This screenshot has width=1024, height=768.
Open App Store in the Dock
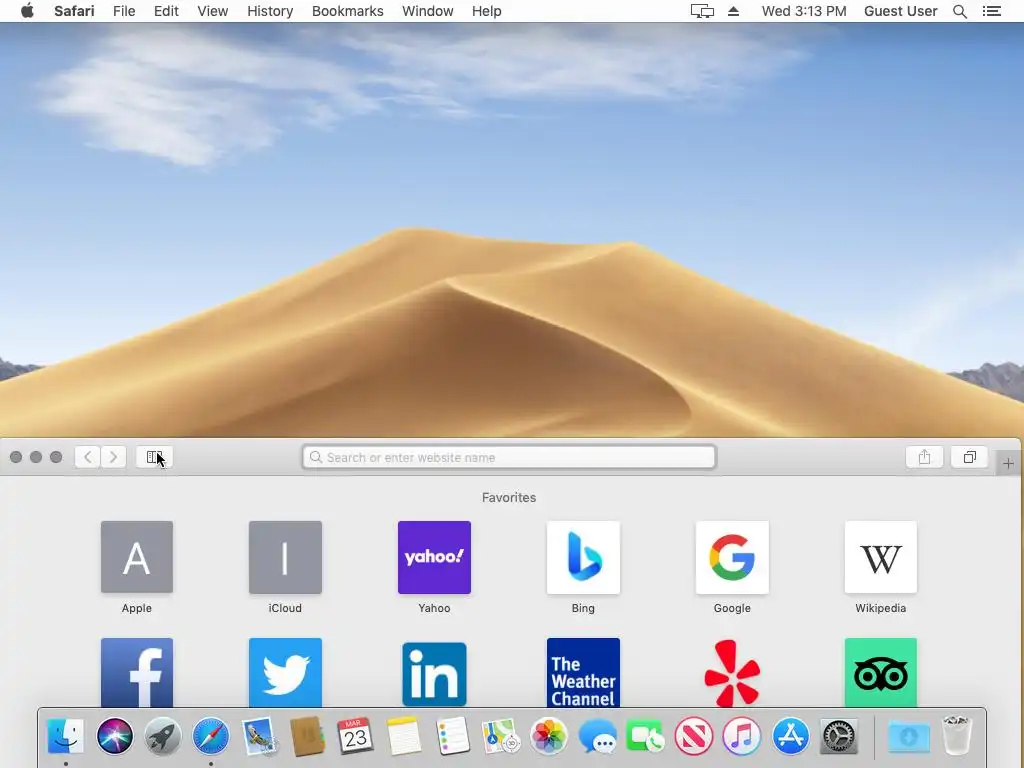point(790,736)
